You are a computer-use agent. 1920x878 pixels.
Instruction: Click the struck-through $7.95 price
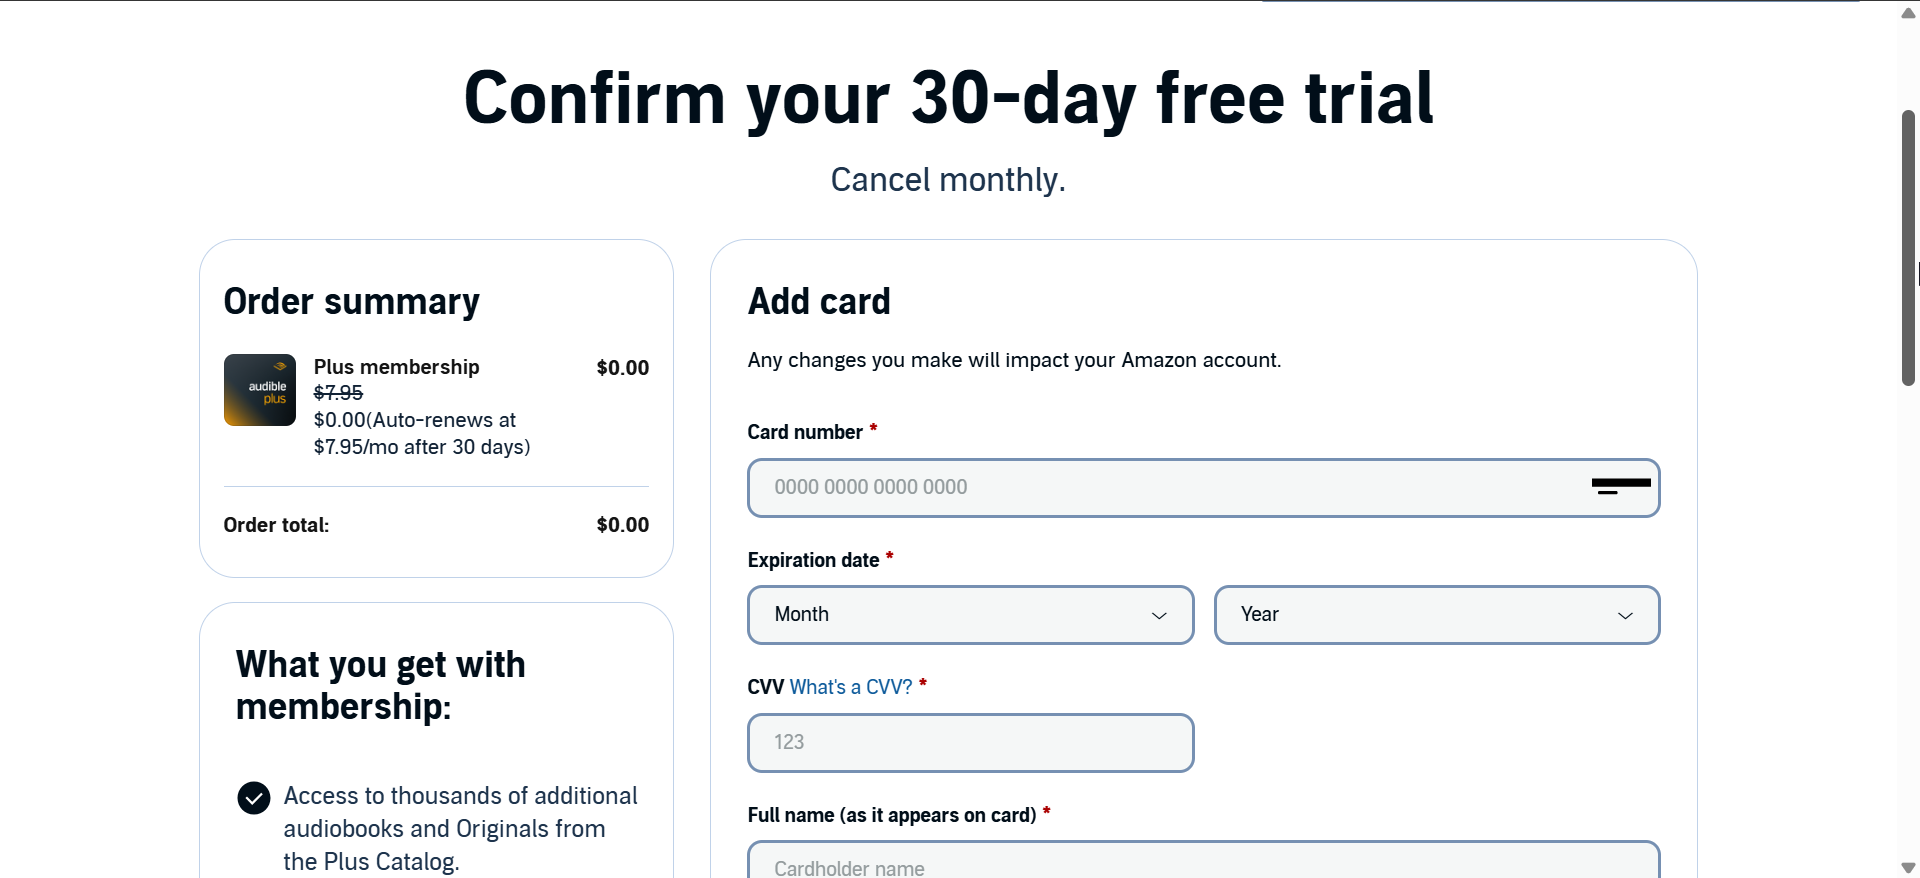tap(338, 393)
